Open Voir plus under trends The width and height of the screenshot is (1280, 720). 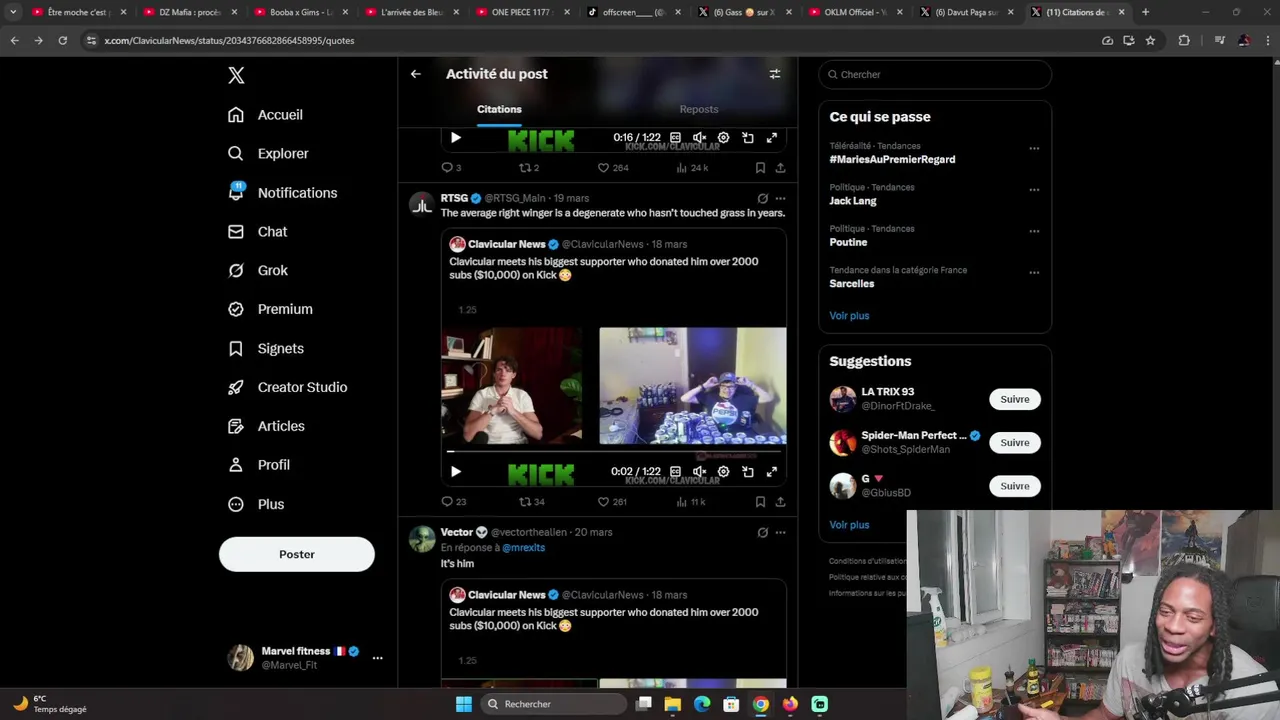[849, 316]
